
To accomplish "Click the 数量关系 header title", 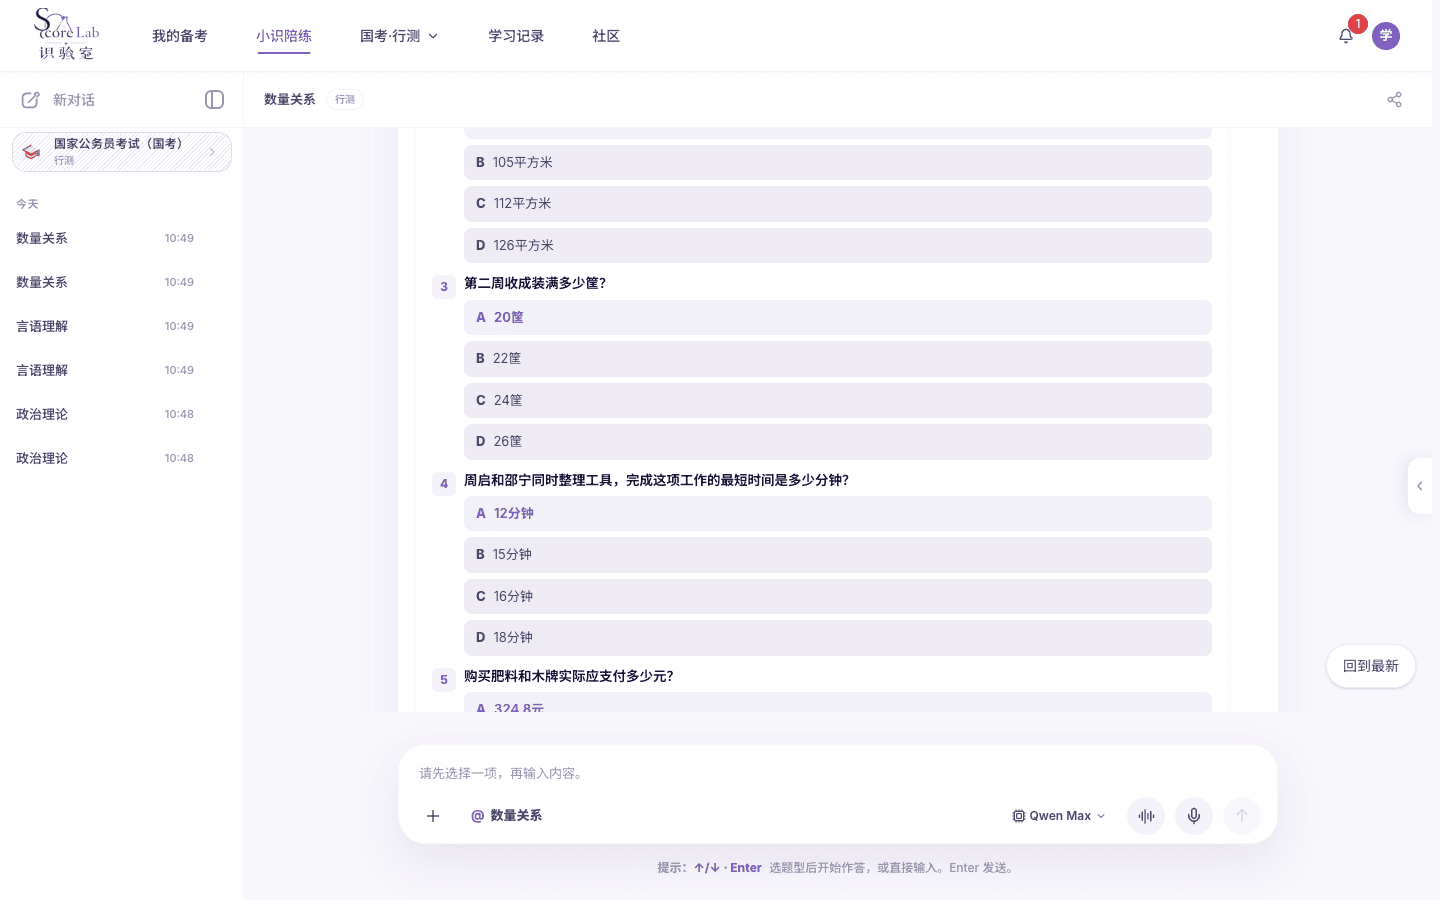I will point(290,99).
